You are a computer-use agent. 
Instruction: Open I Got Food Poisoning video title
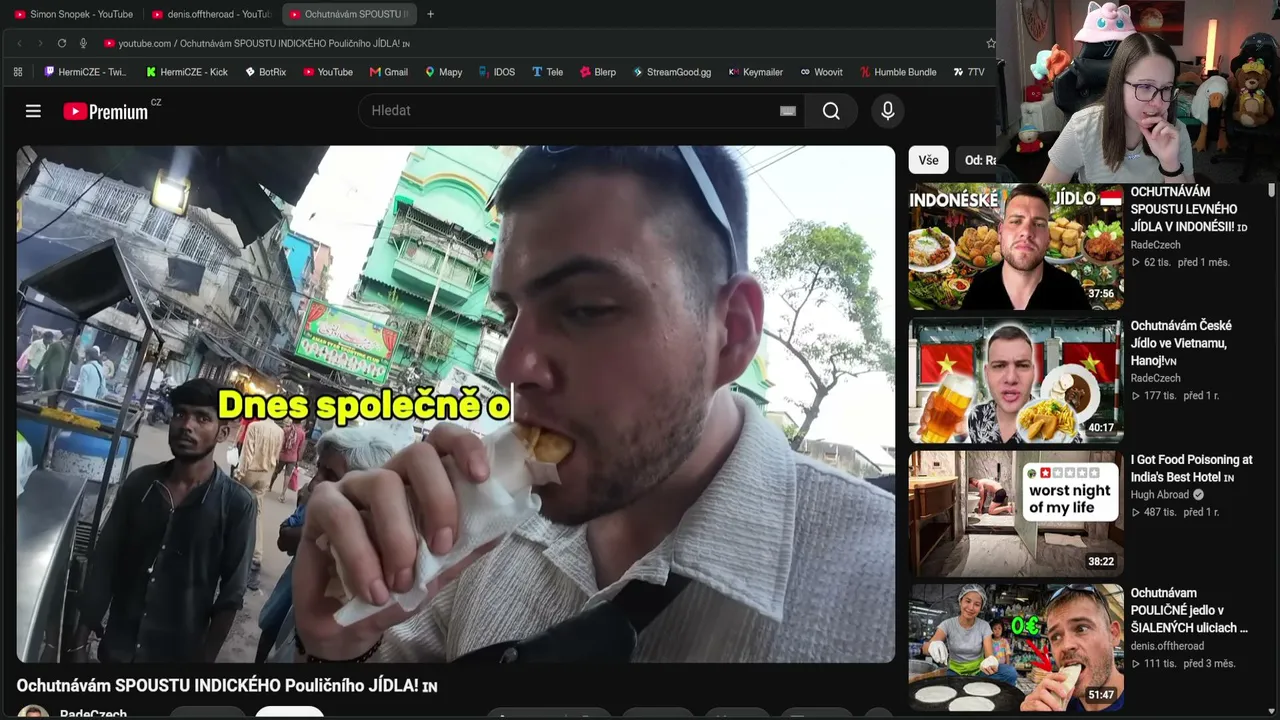click(1191, 468)
